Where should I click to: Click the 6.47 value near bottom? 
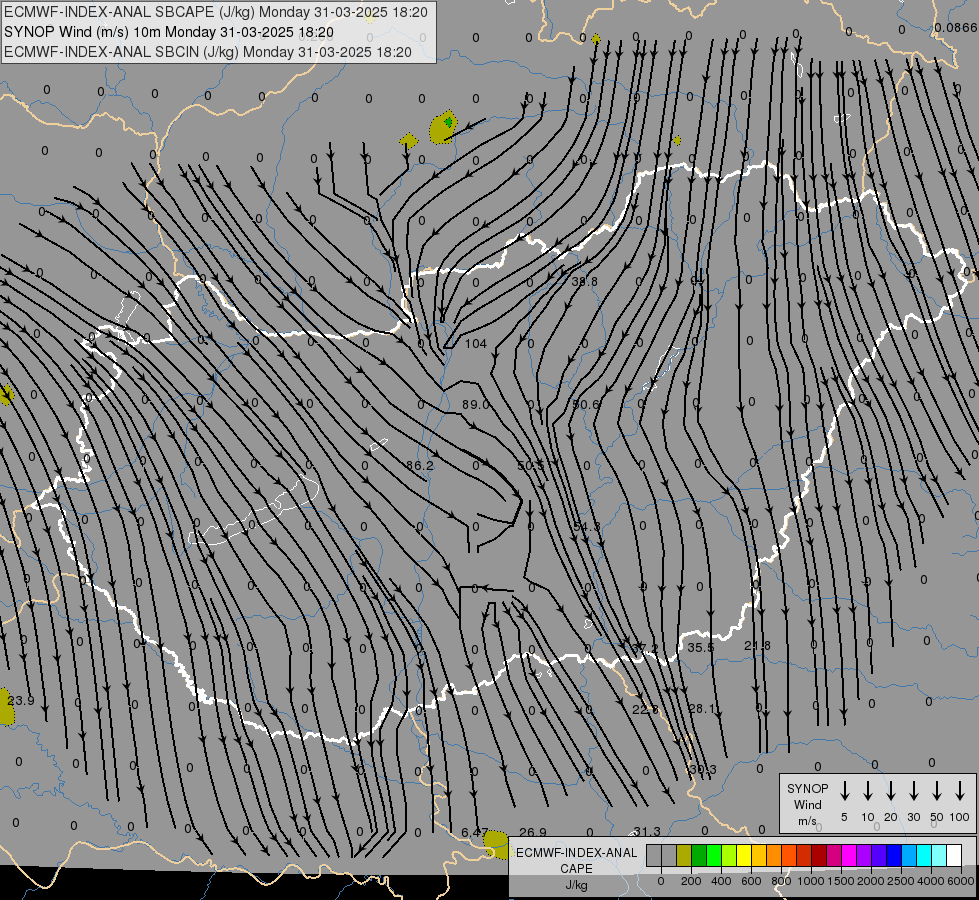click(475, 833)
